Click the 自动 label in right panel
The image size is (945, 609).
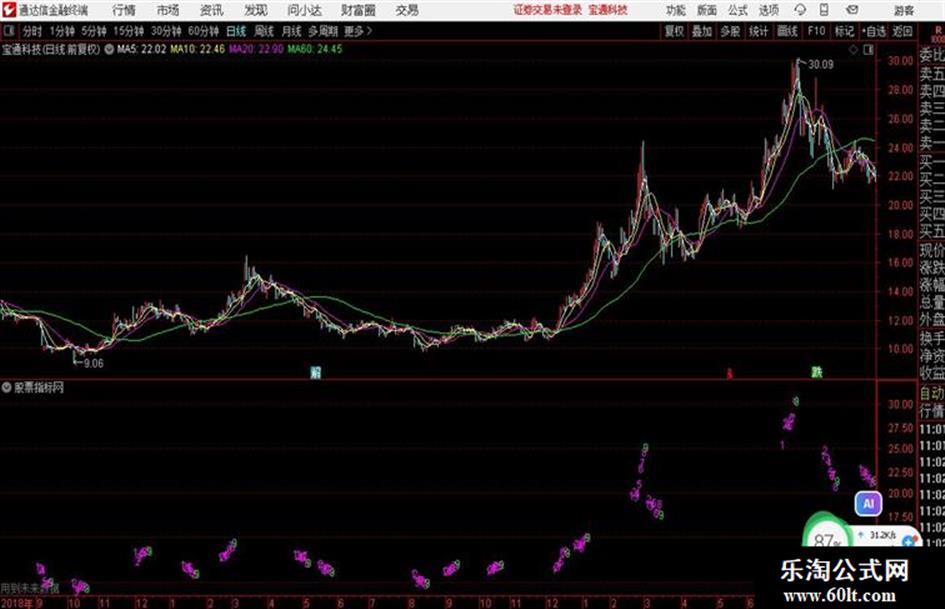click(x=932, y=394)
